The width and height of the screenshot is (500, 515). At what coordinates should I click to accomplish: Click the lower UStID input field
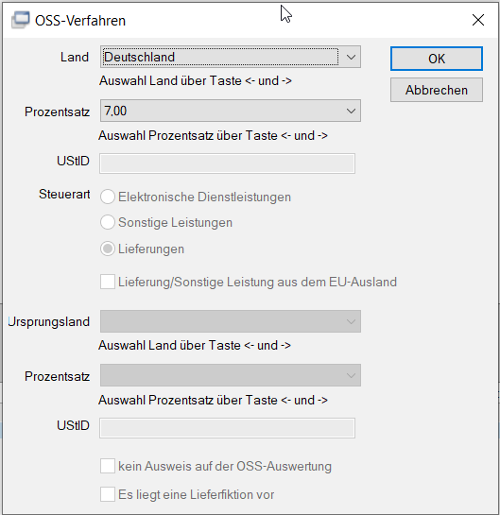tap(227, 428)
